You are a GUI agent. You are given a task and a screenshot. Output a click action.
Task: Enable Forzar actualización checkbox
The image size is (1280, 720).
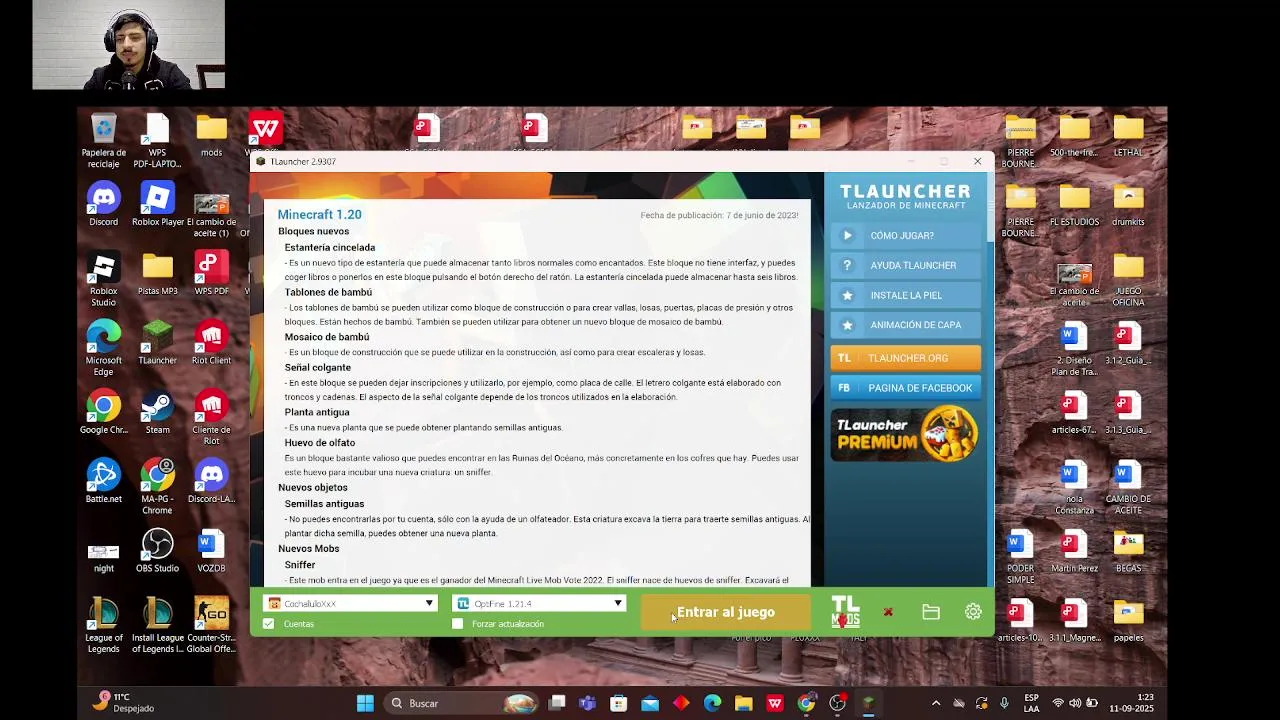click(458, 624)
